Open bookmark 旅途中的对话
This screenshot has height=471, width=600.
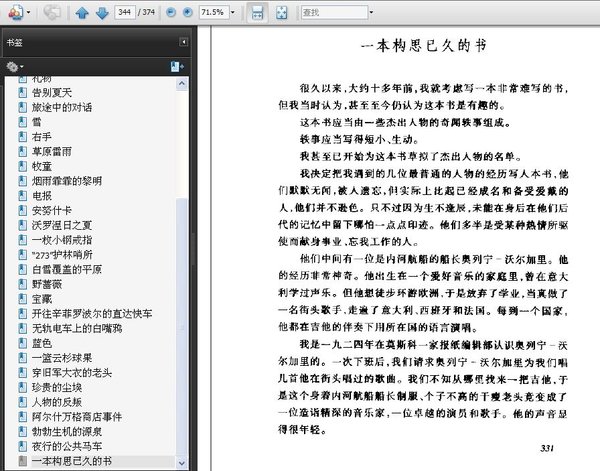click(x=62, y=108)
